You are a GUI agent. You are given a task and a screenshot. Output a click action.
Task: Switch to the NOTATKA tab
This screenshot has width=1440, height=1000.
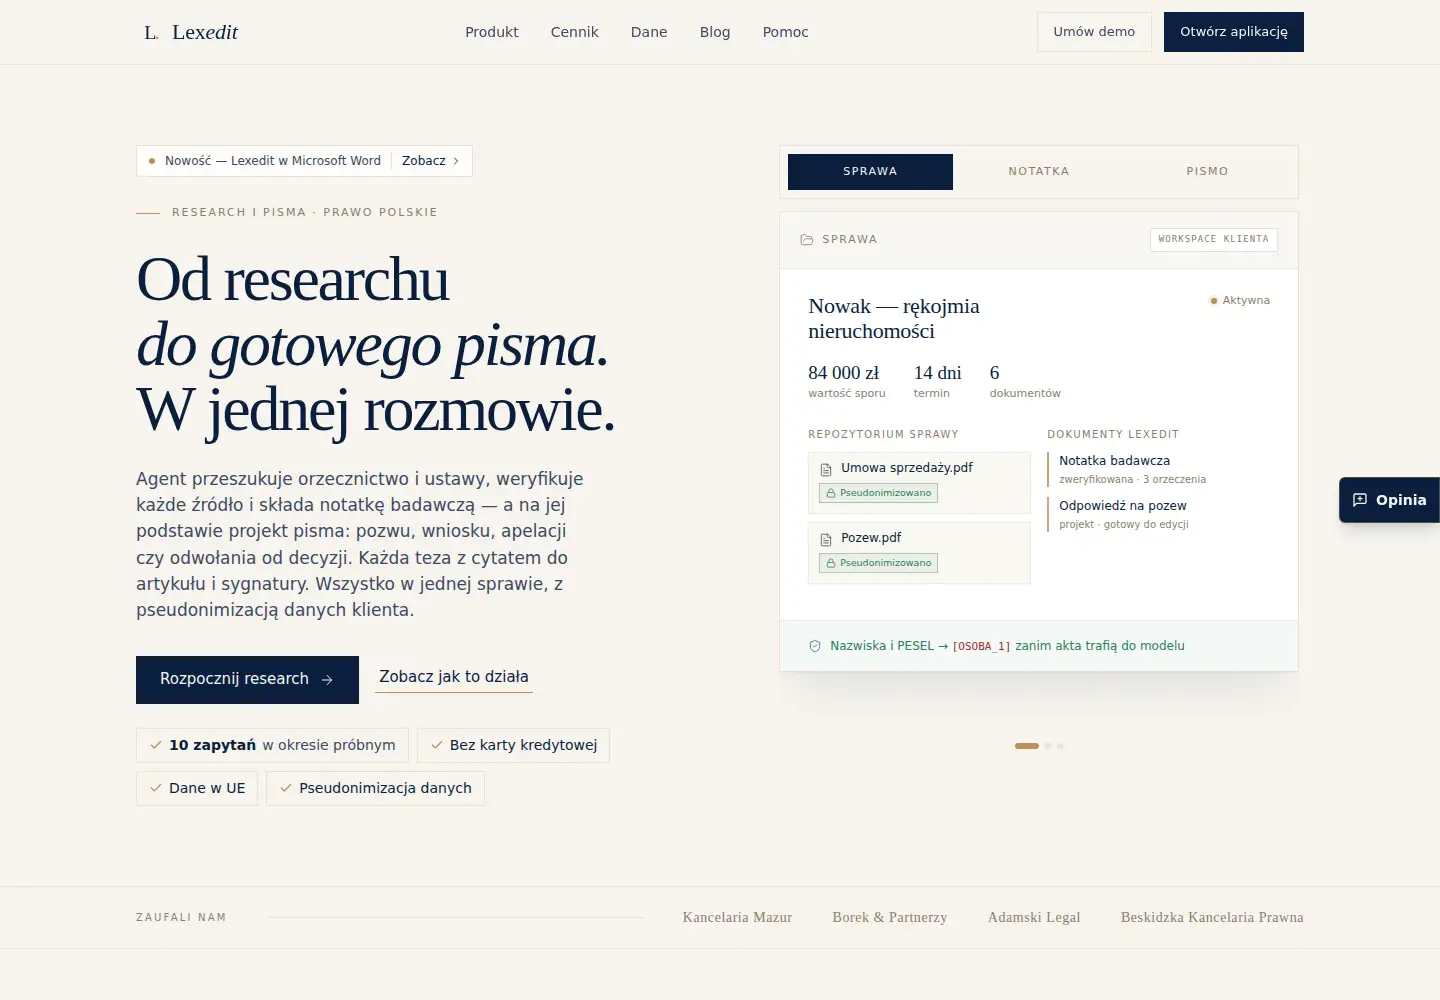point(1039,172)
